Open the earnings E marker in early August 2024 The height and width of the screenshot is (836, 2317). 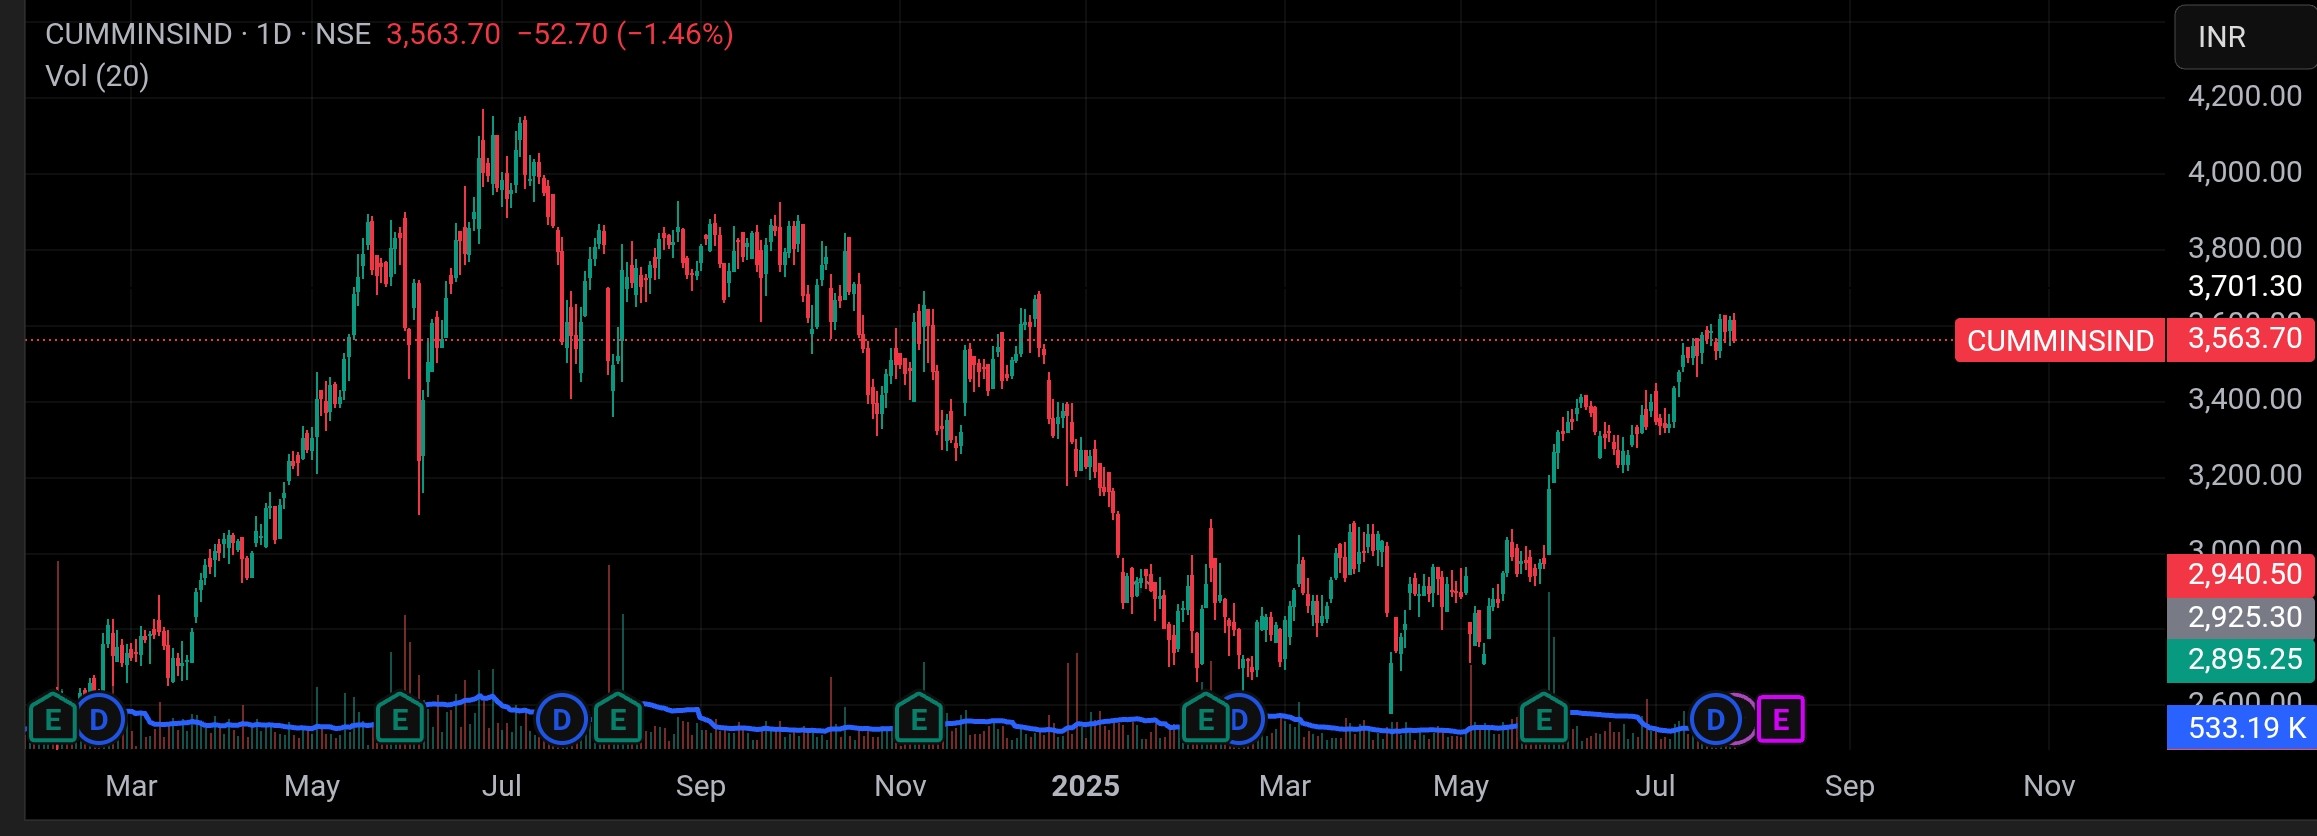pyautogui.click(x=618, y=720)
